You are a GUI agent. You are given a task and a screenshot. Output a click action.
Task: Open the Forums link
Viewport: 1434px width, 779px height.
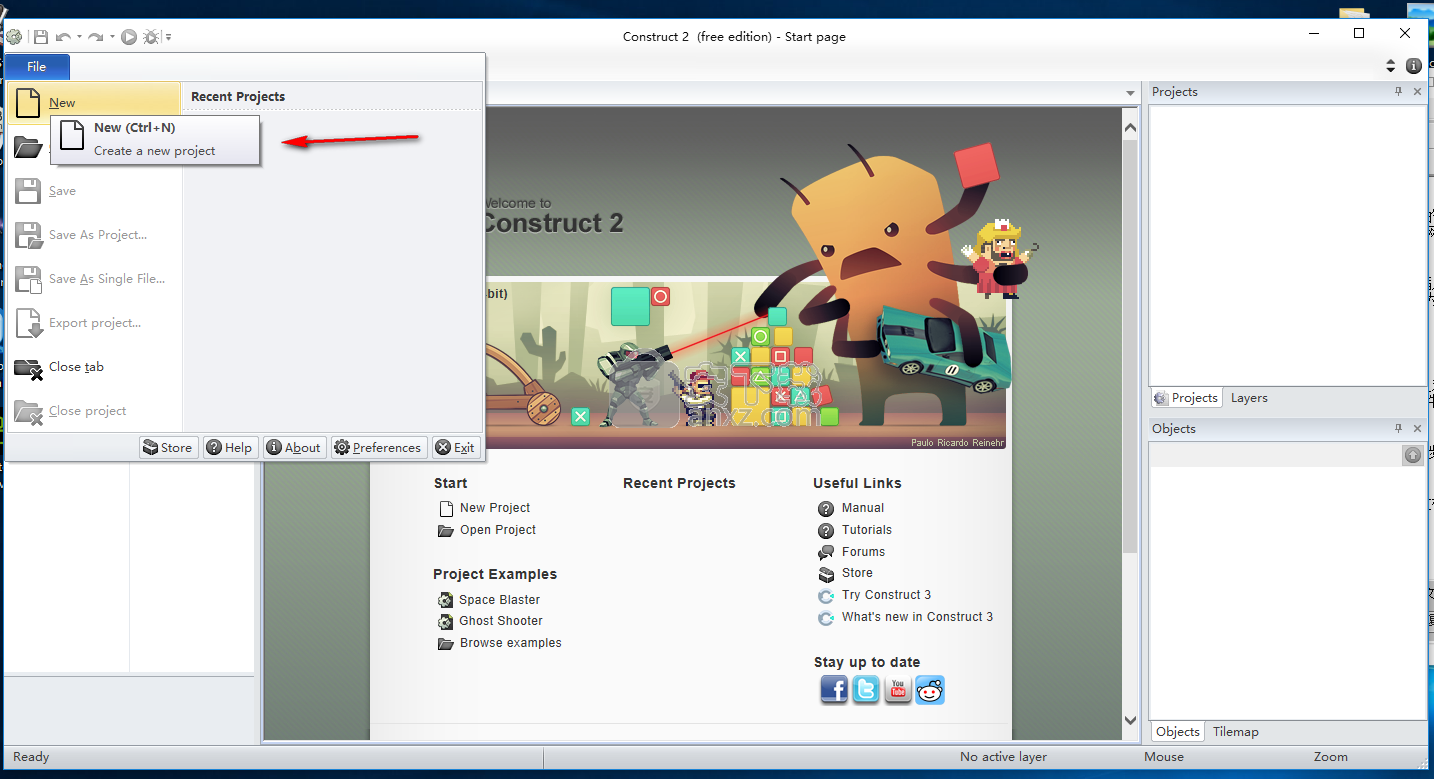(x=863, y=552)
